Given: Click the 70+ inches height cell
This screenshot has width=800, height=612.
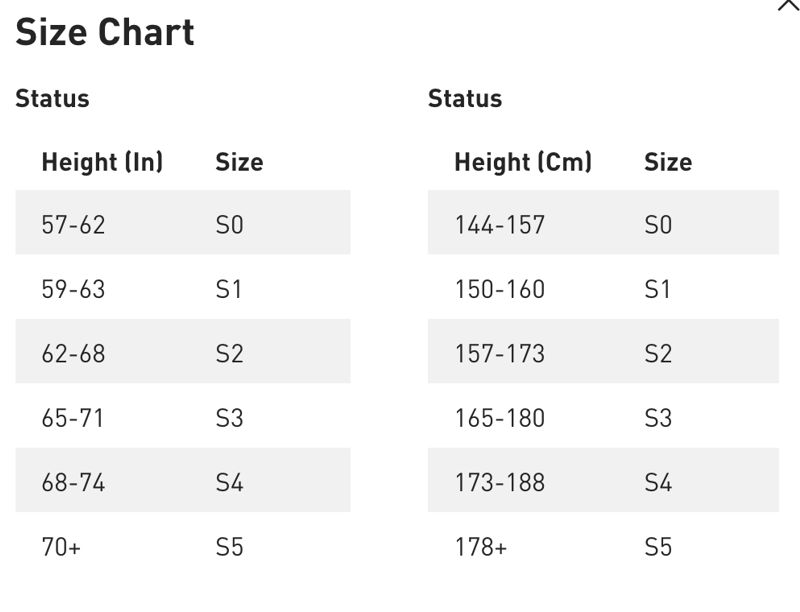Looking at the screenshot, I should (61, 547).
